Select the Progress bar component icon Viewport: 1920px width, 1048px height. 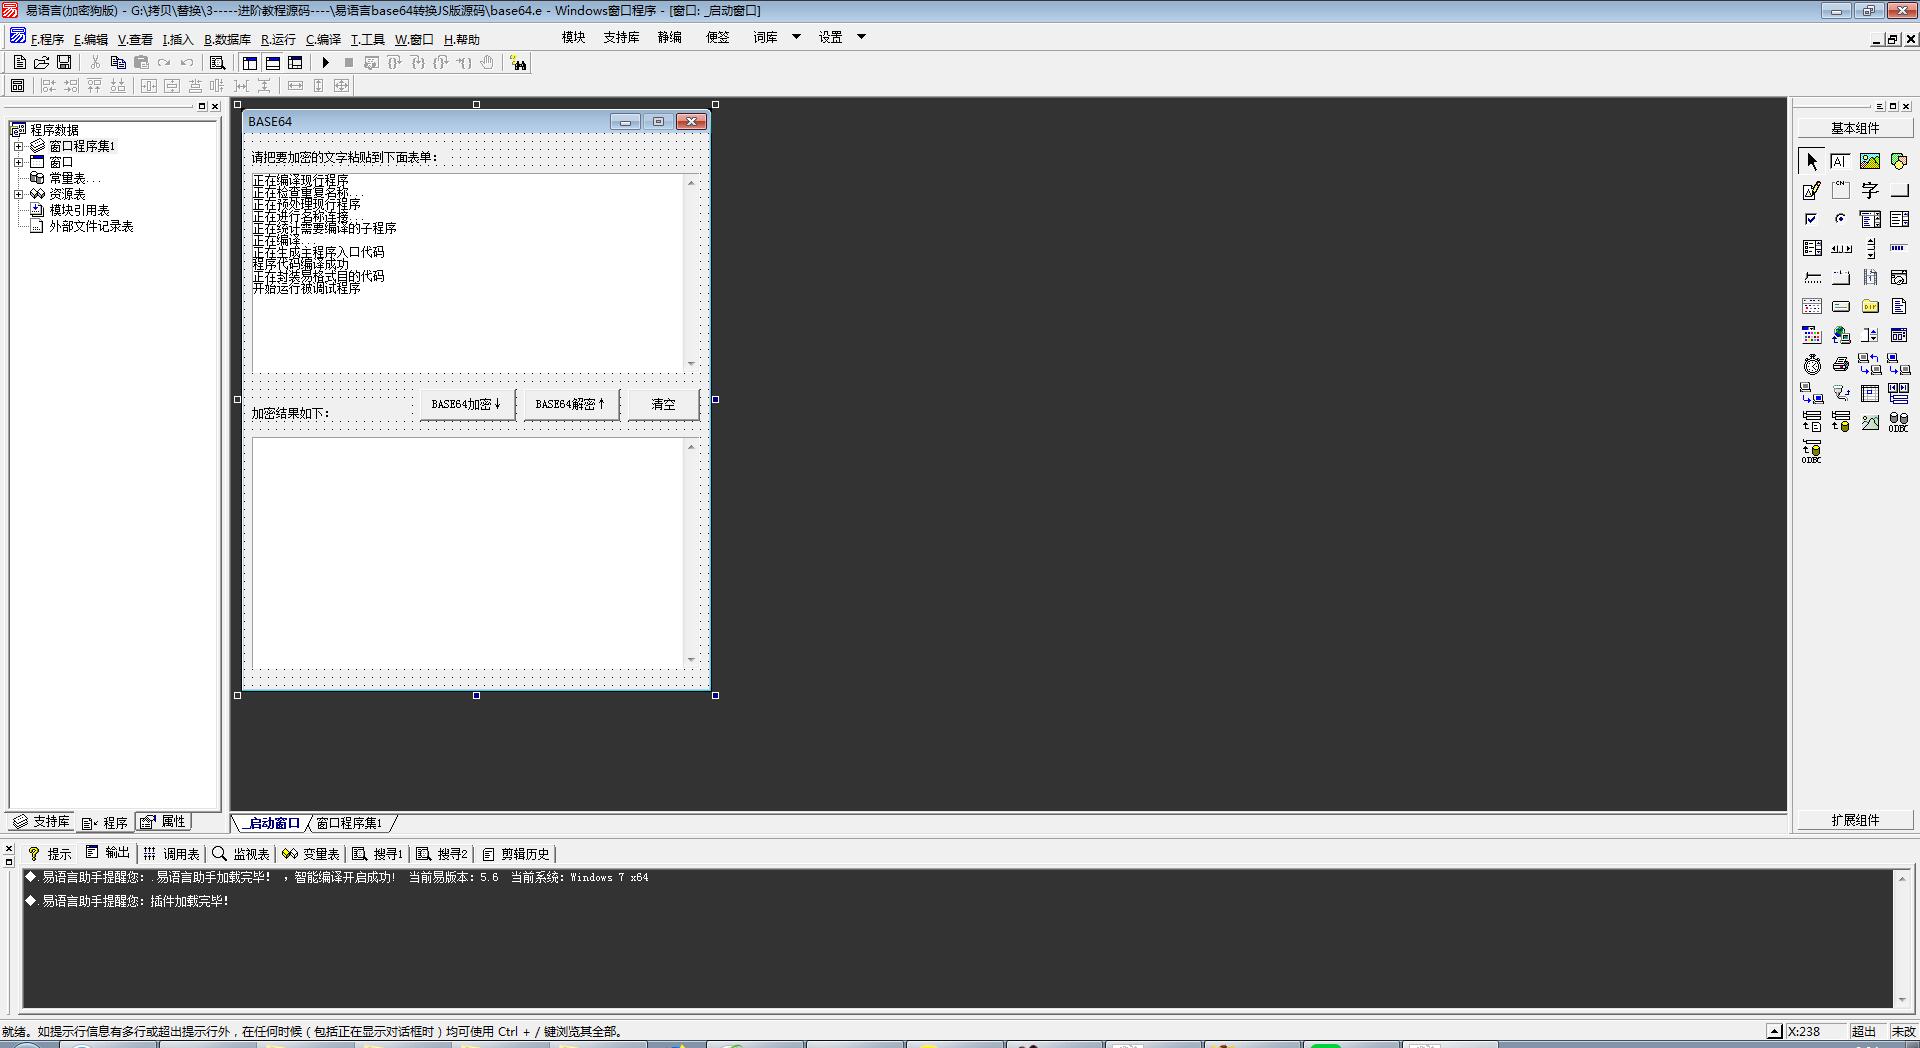pyautogui.click(x=1899, y=248)
